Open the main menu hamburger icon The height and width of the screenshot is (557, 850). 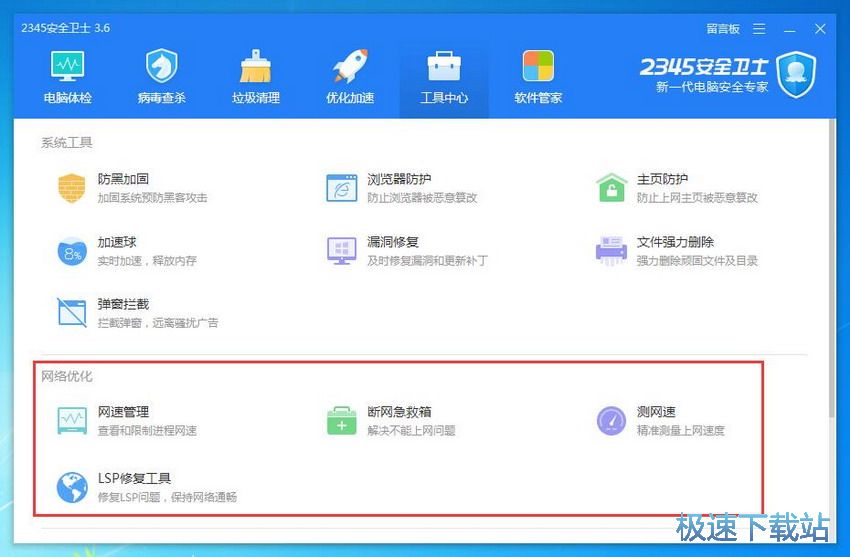coord(759,29)
